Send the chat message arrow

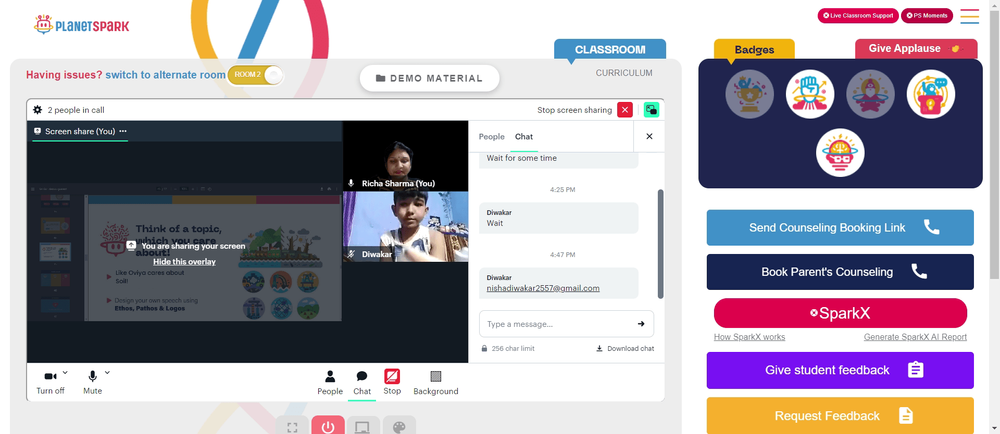click(641, 324)
